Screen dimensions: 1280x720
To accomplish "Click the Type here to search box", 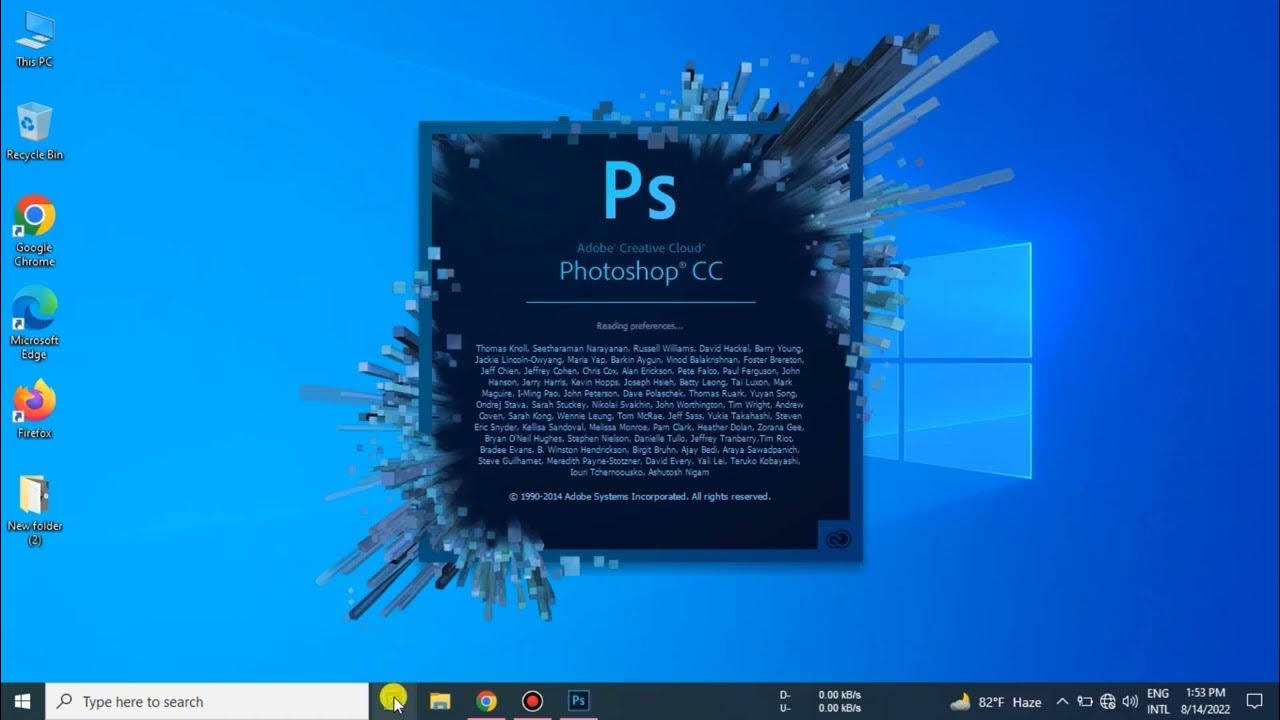I will (x=208, y=702).
